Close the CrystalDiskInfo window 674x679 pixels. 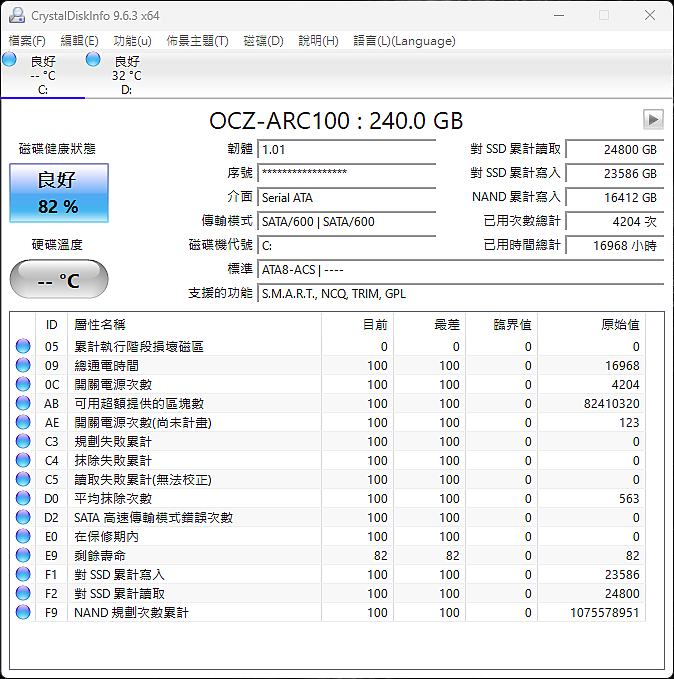pyautogui.click(x=650, y=15)
